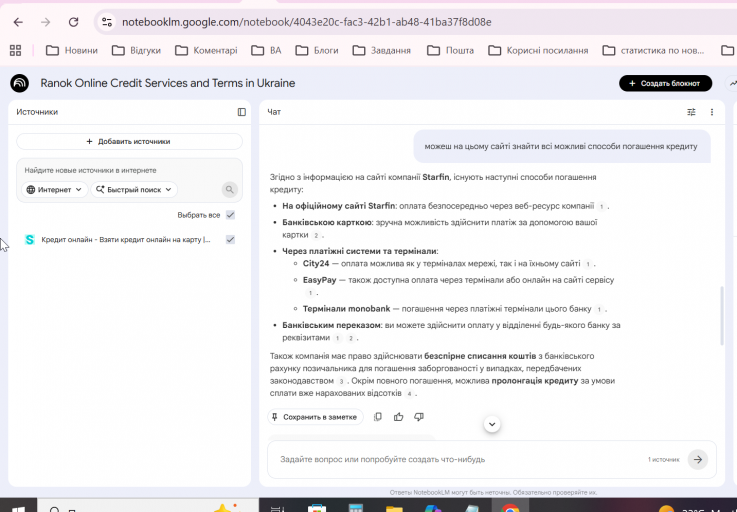737x512 pixels.
Task: Open site information icon in address bar
Action: [107, 22]
